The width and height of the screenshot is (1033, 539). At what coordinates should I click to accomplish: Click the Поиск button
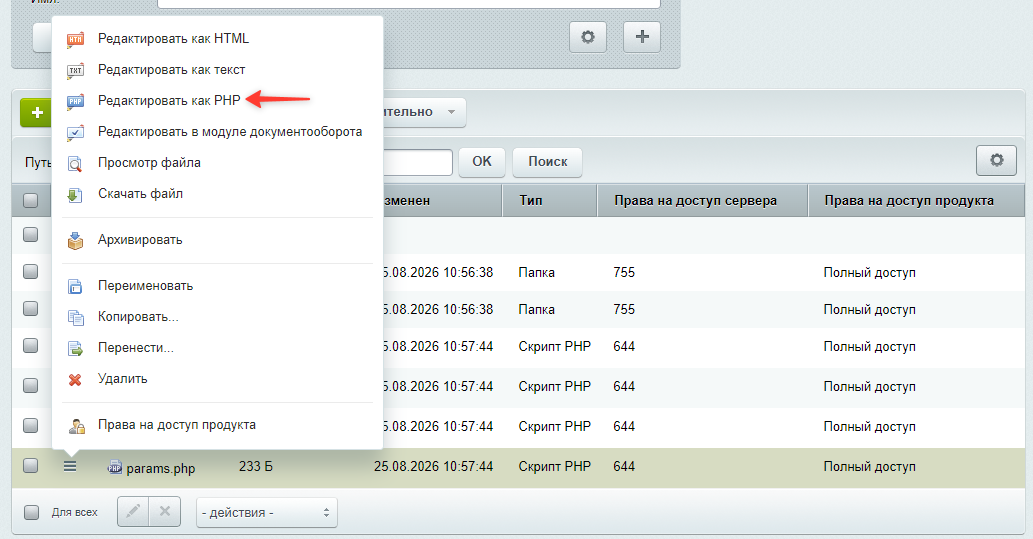click(x=547, y=161)
